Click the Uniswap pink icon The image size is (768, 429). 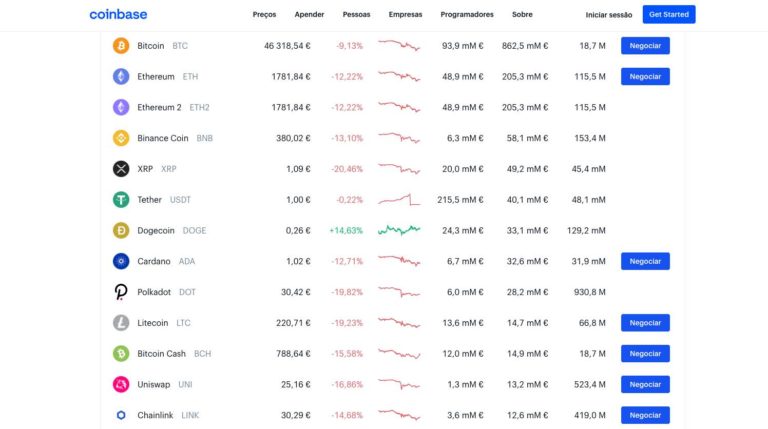[121, 384]
